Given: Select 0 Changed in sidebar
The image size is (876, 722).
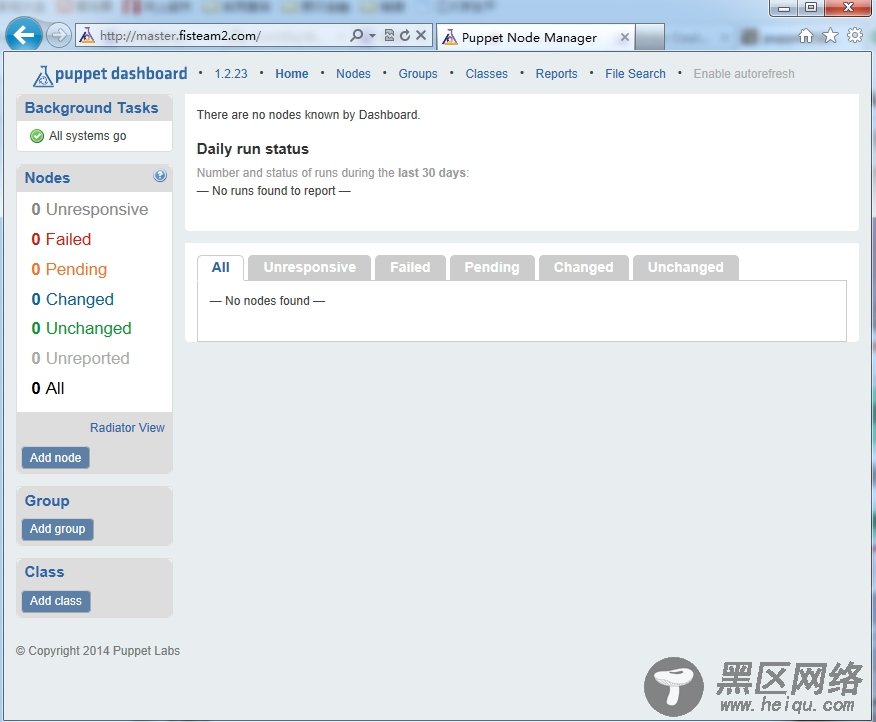Looking at the screenshot, I should [73, 299].
